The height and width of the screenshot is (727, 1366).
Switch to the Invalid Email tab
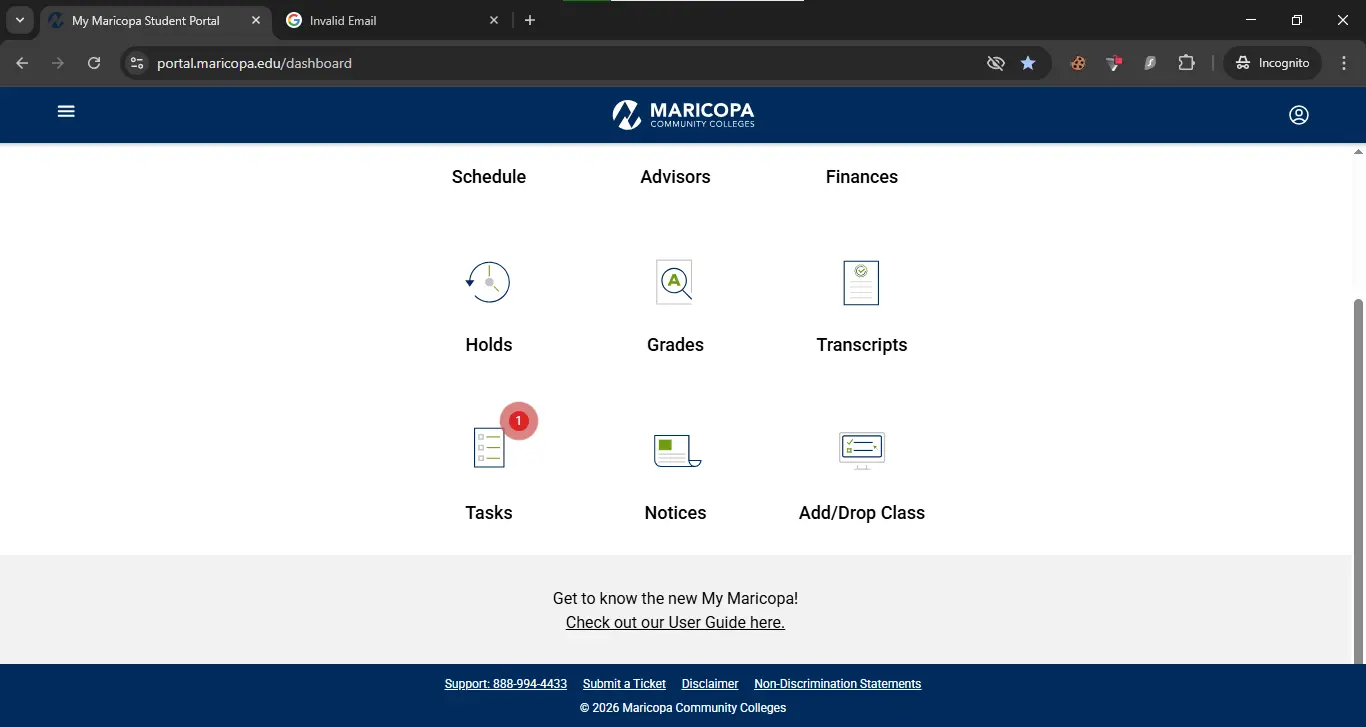point(392,21)
